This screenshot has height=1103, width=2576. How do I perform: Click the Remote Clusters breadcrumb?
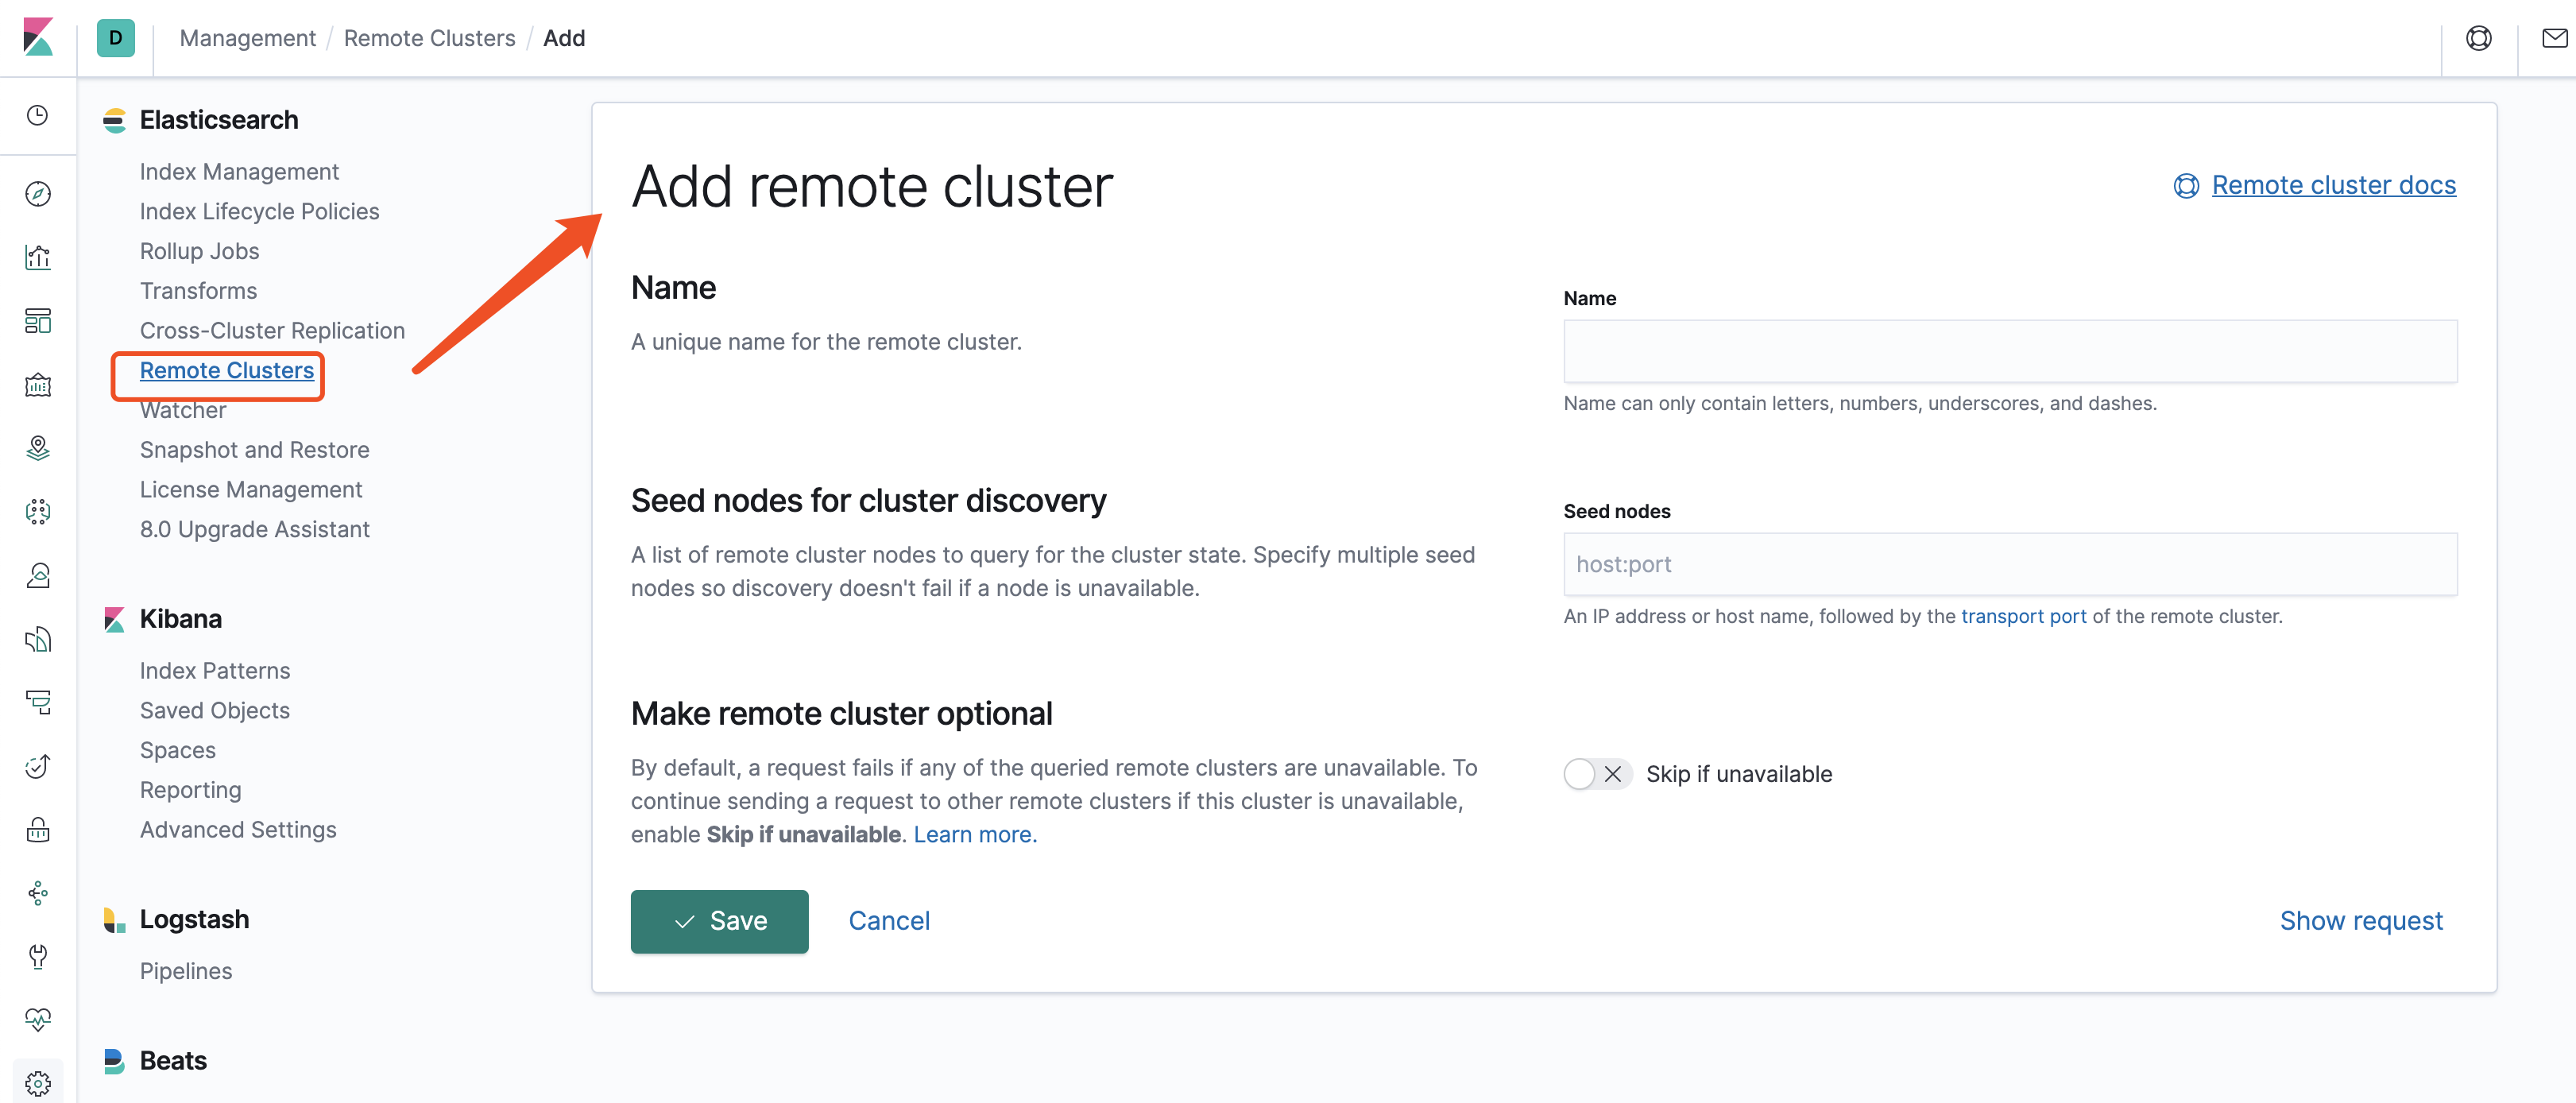pyautogui.click(x=429, y=38)
